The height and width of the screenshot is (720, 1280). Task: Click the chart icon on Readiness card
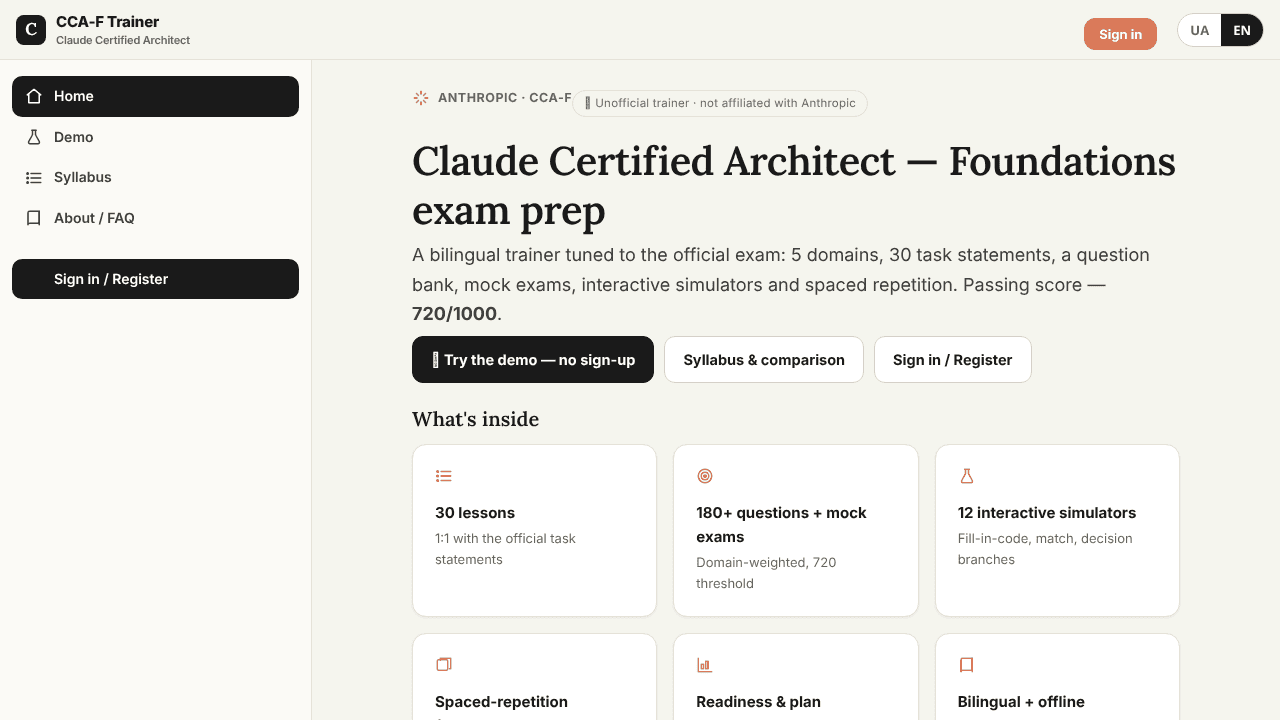tap(705, 665)
